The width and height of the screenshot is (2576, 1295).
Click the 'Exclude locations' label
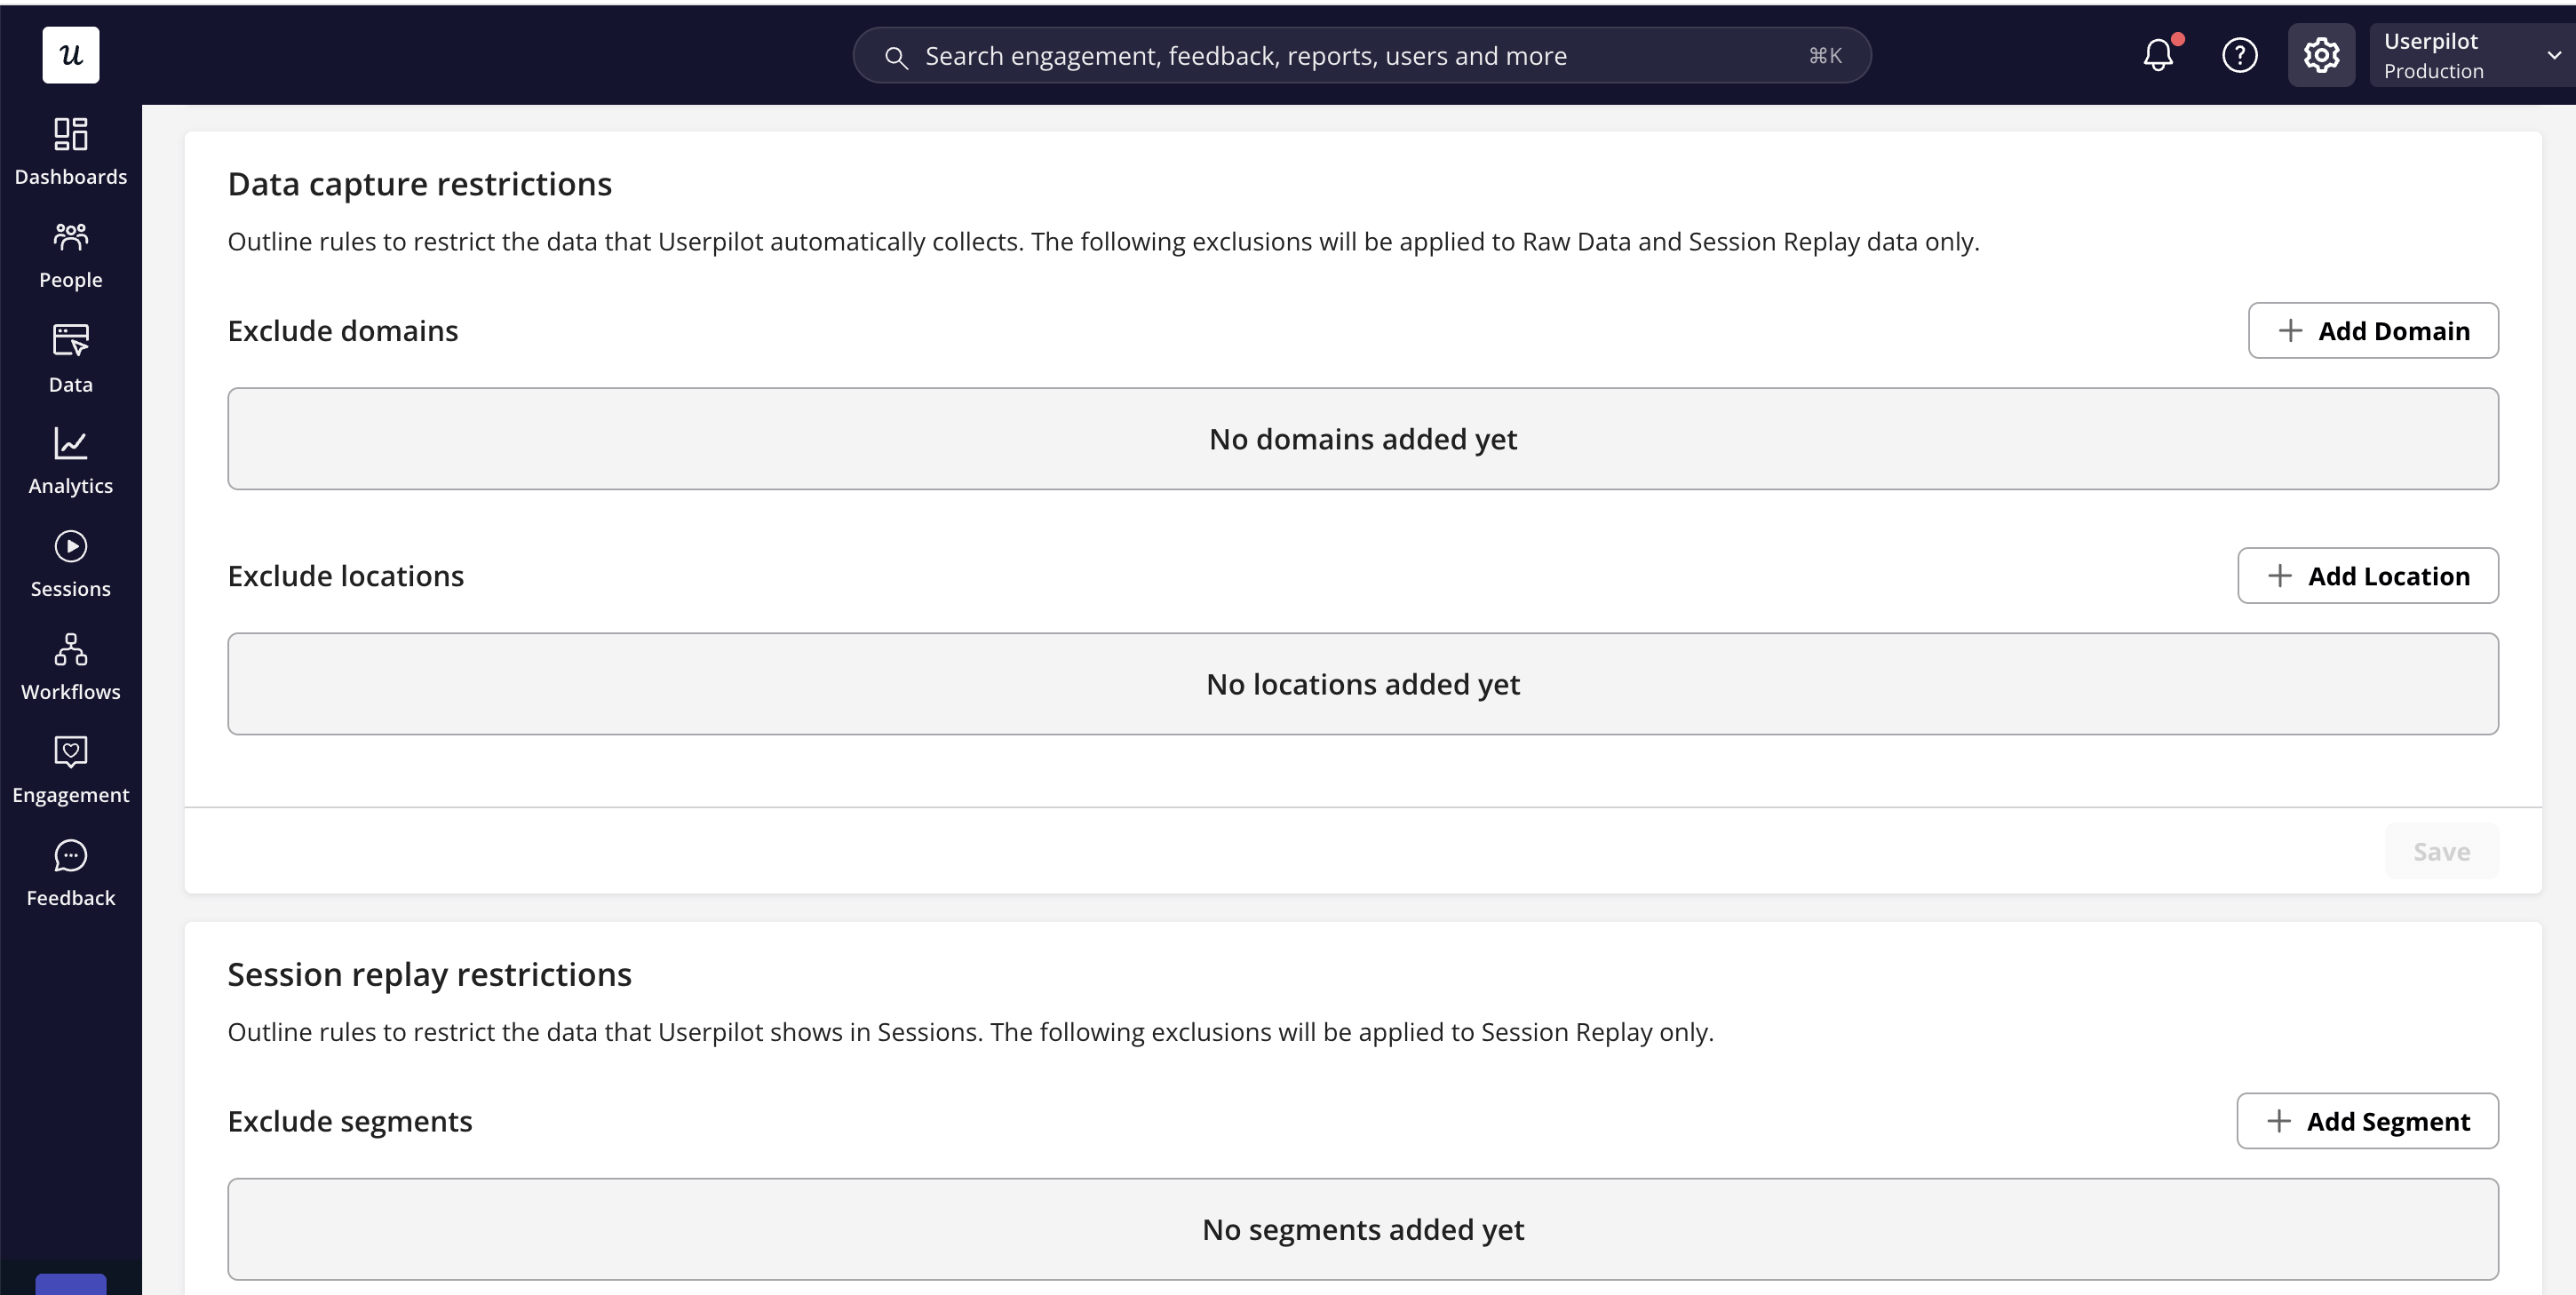[346, 575]
